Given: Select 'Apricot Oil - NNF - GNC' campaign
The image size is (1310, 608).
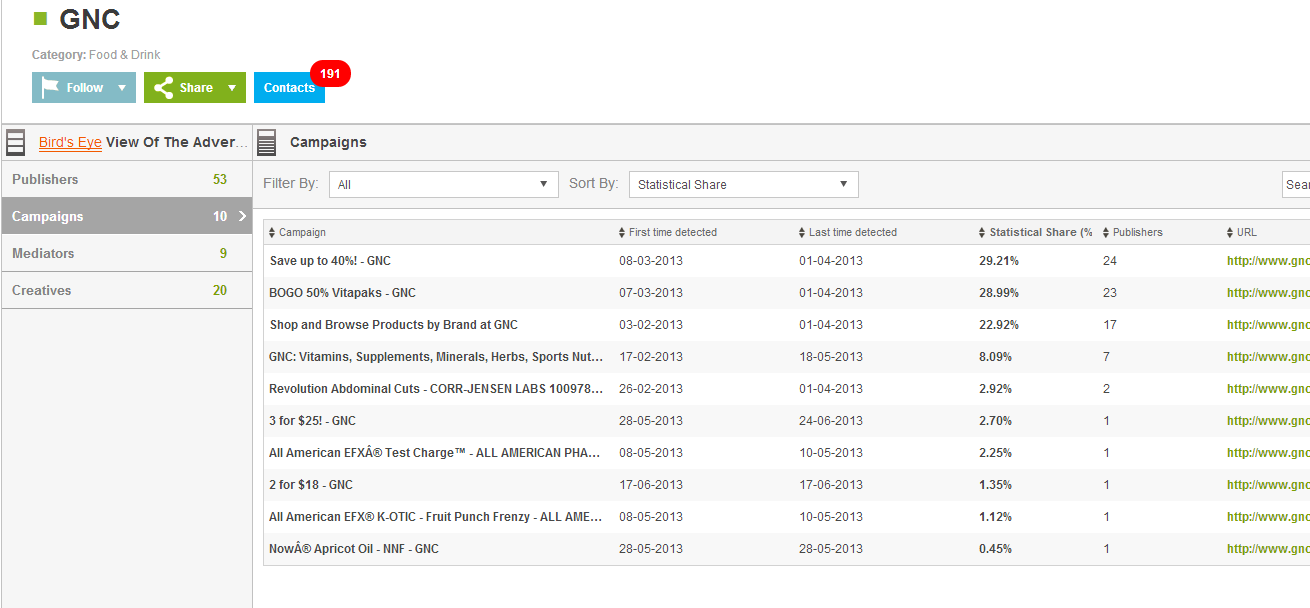Looking at the screenshot, I should (x=354, y=549).
